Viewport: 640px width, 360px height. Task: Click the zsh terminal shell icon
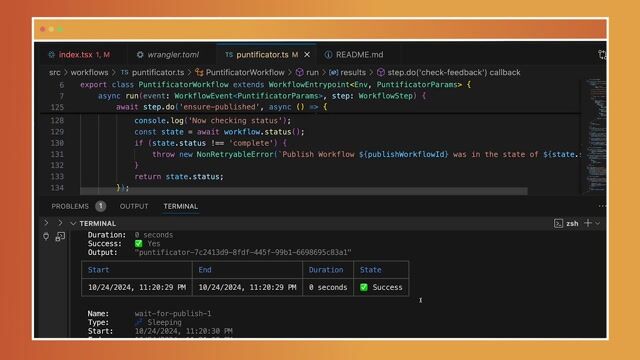click(x=558, y=224)
